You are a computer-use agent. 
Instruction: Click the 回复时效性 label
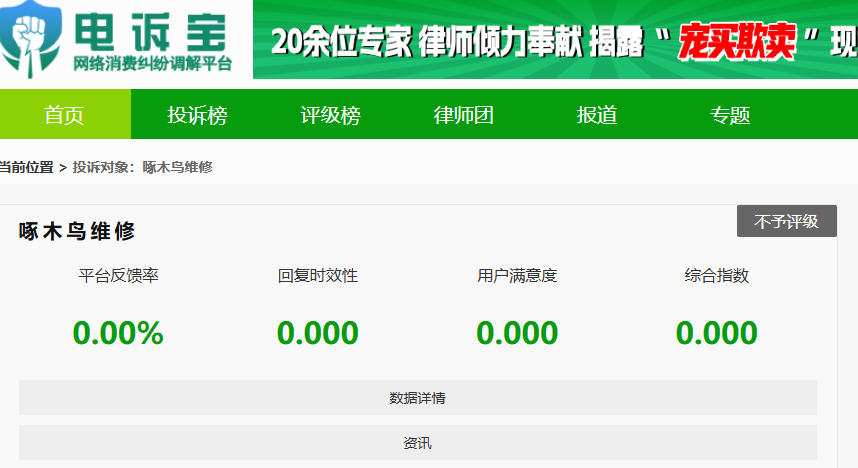[x=318, y=275]
